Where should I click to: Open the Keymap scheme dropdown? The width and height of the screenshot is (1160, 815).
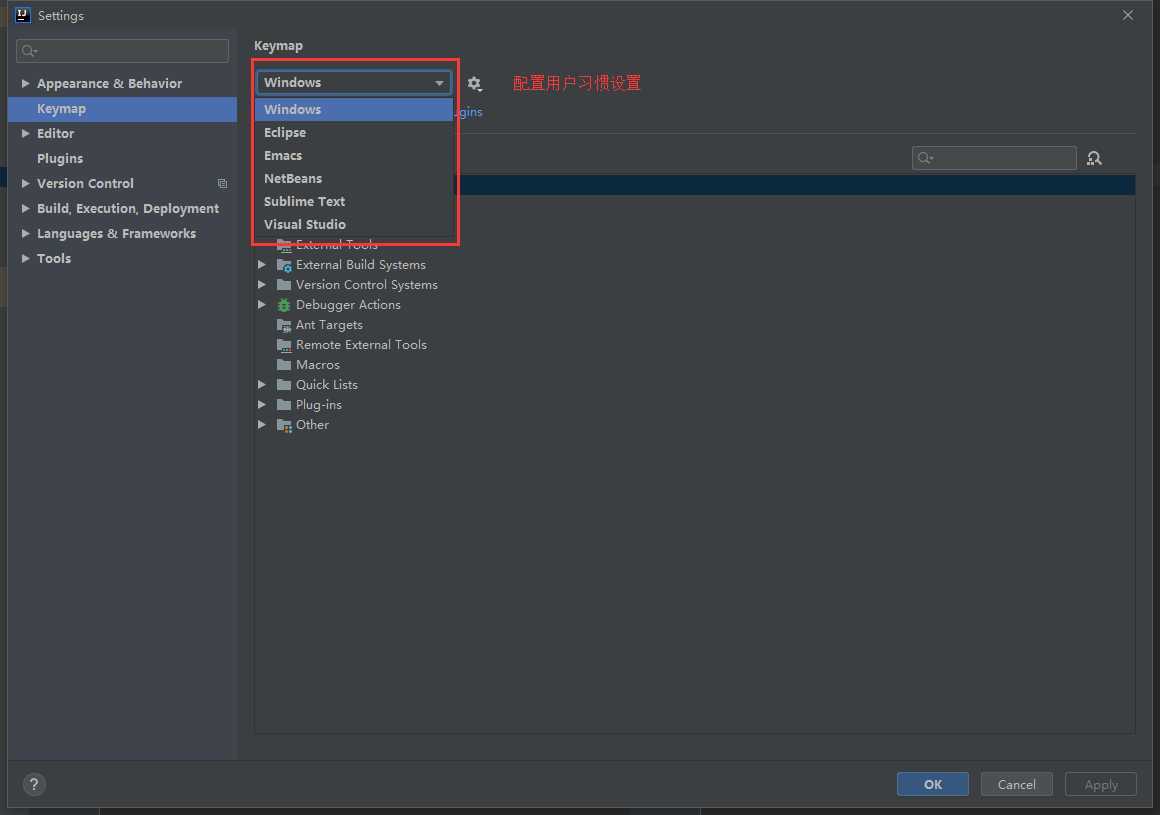point(354,82)
